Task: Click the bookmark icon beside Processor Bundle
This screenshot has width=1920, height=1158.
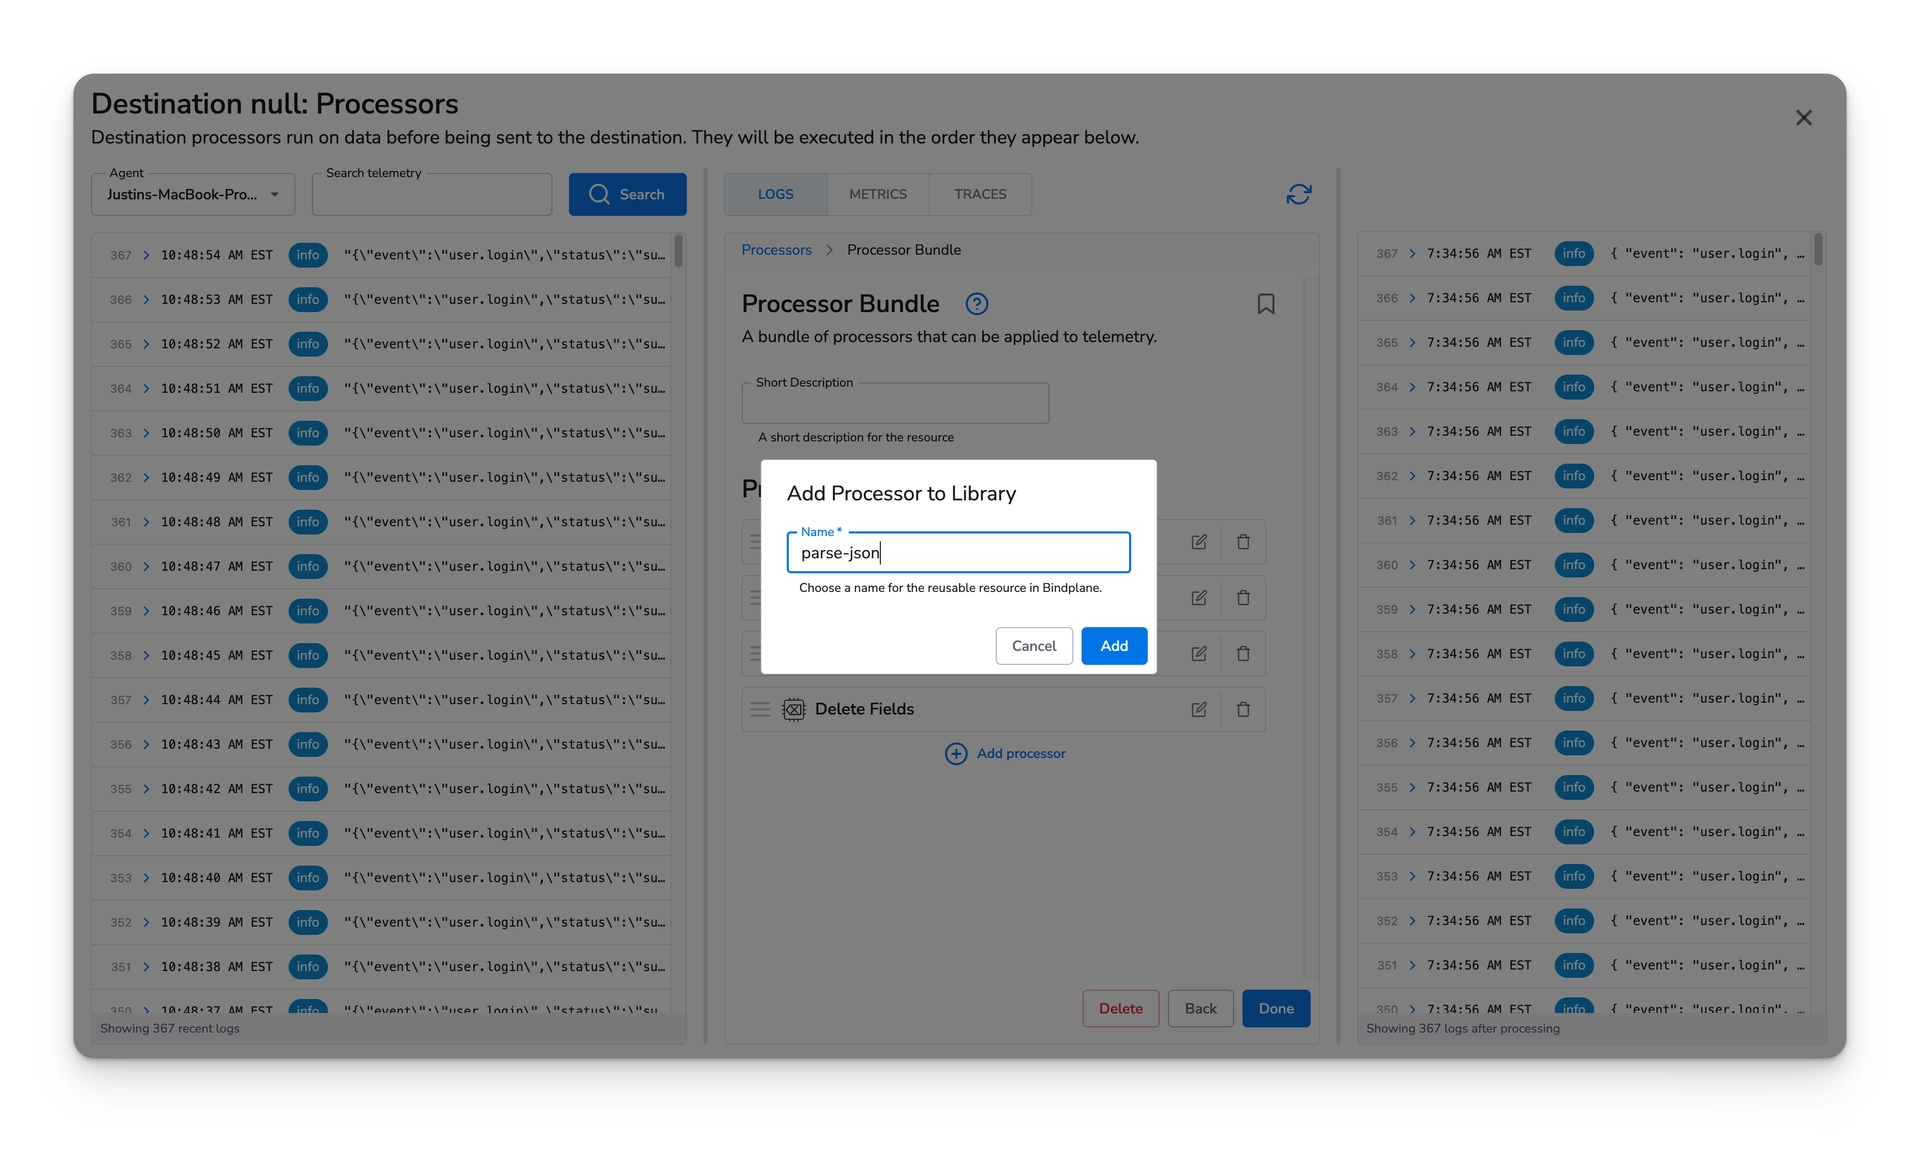Action: click(x=1265, y=304)
